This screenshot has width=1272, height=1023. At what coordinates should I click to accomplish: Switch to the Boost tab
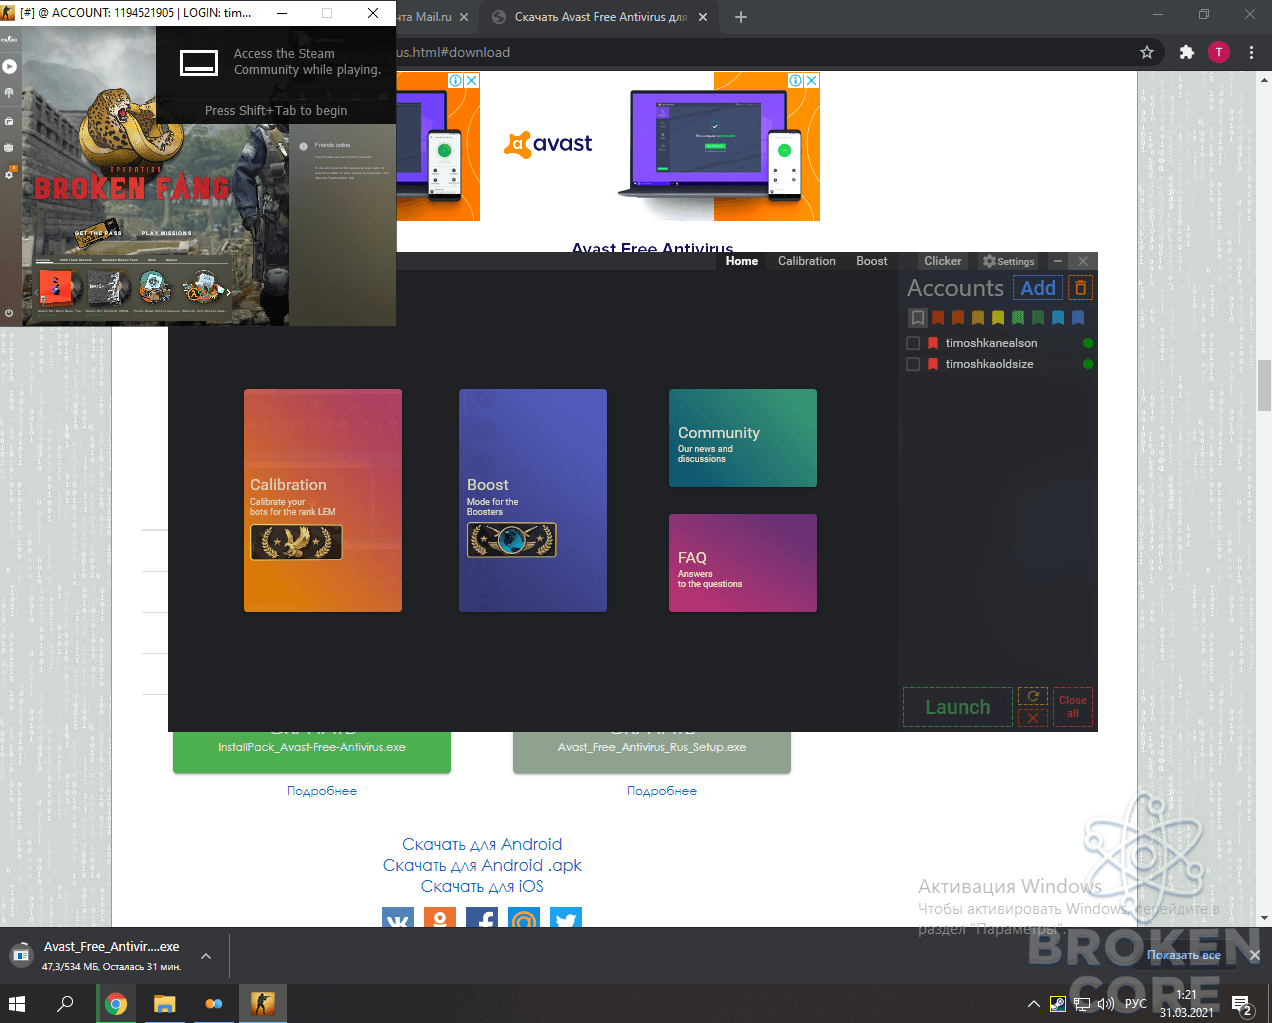872,261
